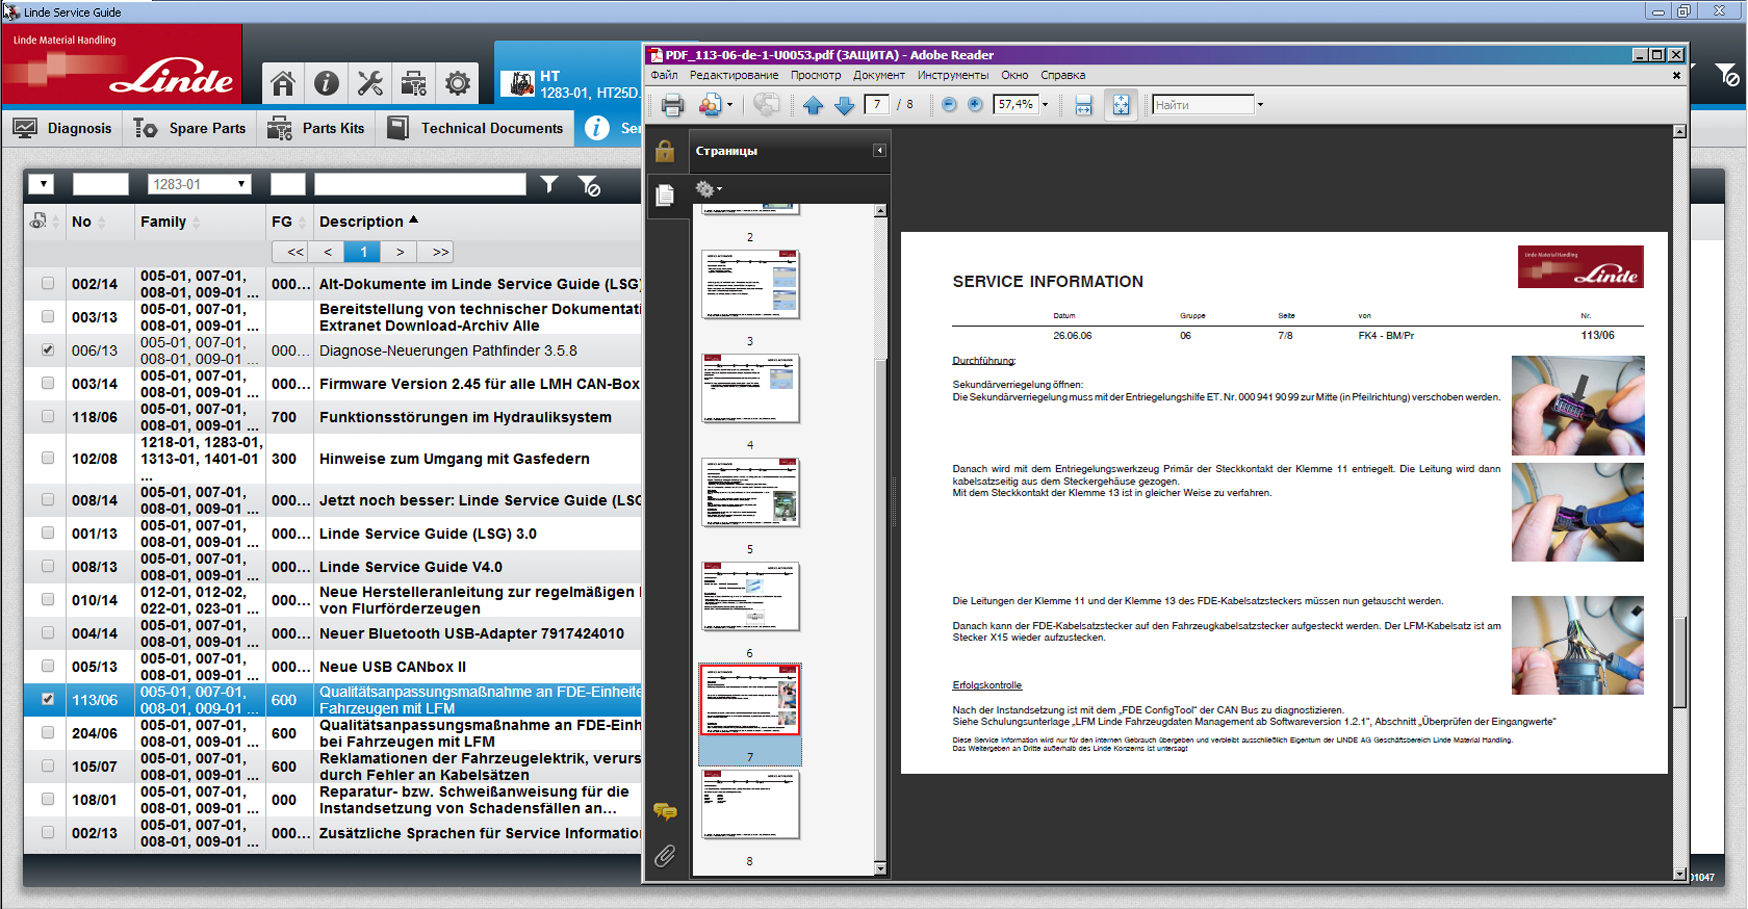Go to next page with down arrow
This screenshot has height=909, width=1748.
tap(844, 105)
